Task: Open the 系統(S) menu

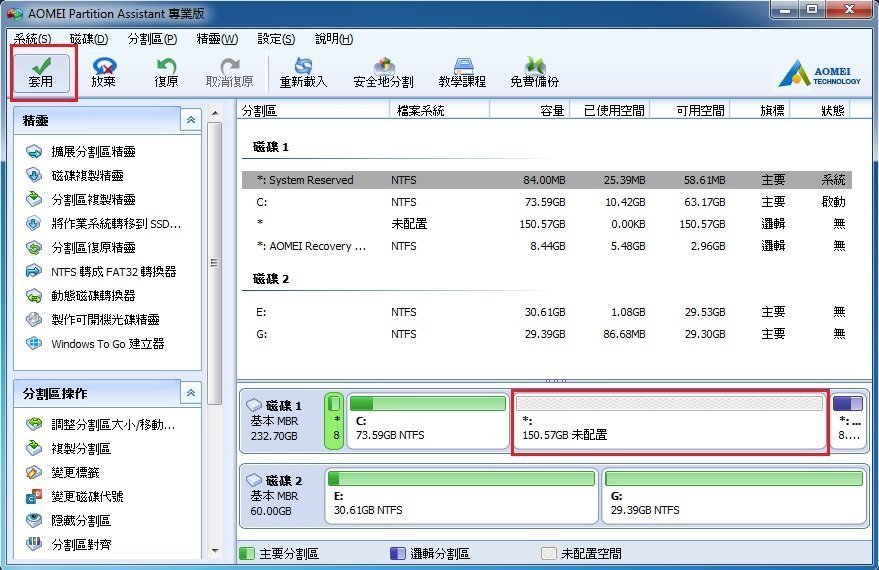Action: click(33, 39)
